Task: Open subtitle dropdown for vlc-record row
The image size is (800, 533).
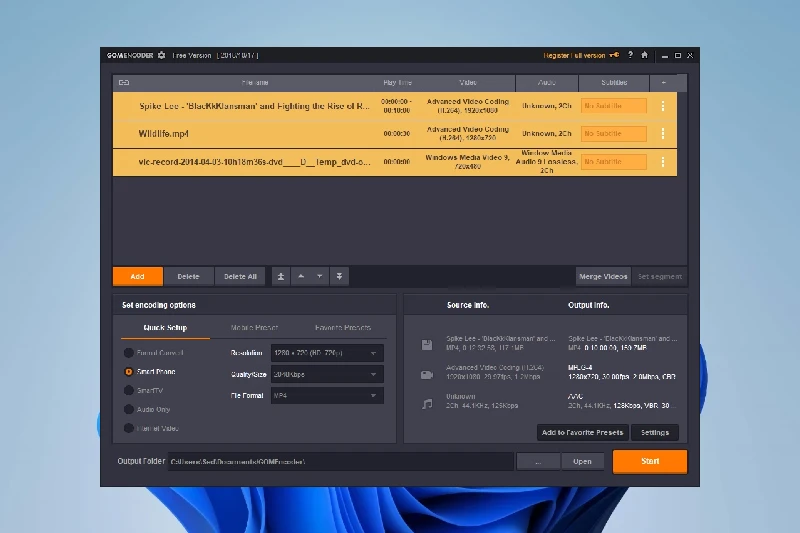Action: (x=614, y=162)
